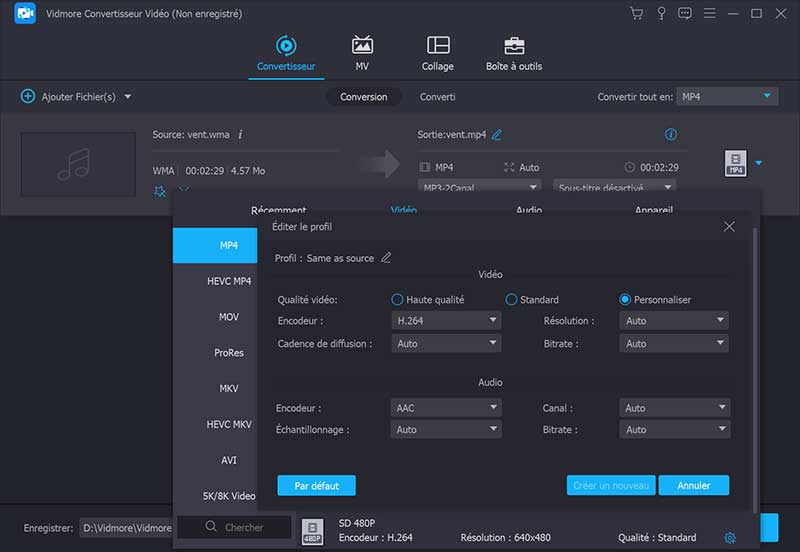Click the shopping cart icon
This screenshot has width=800, height=552.
click(636, 14)
